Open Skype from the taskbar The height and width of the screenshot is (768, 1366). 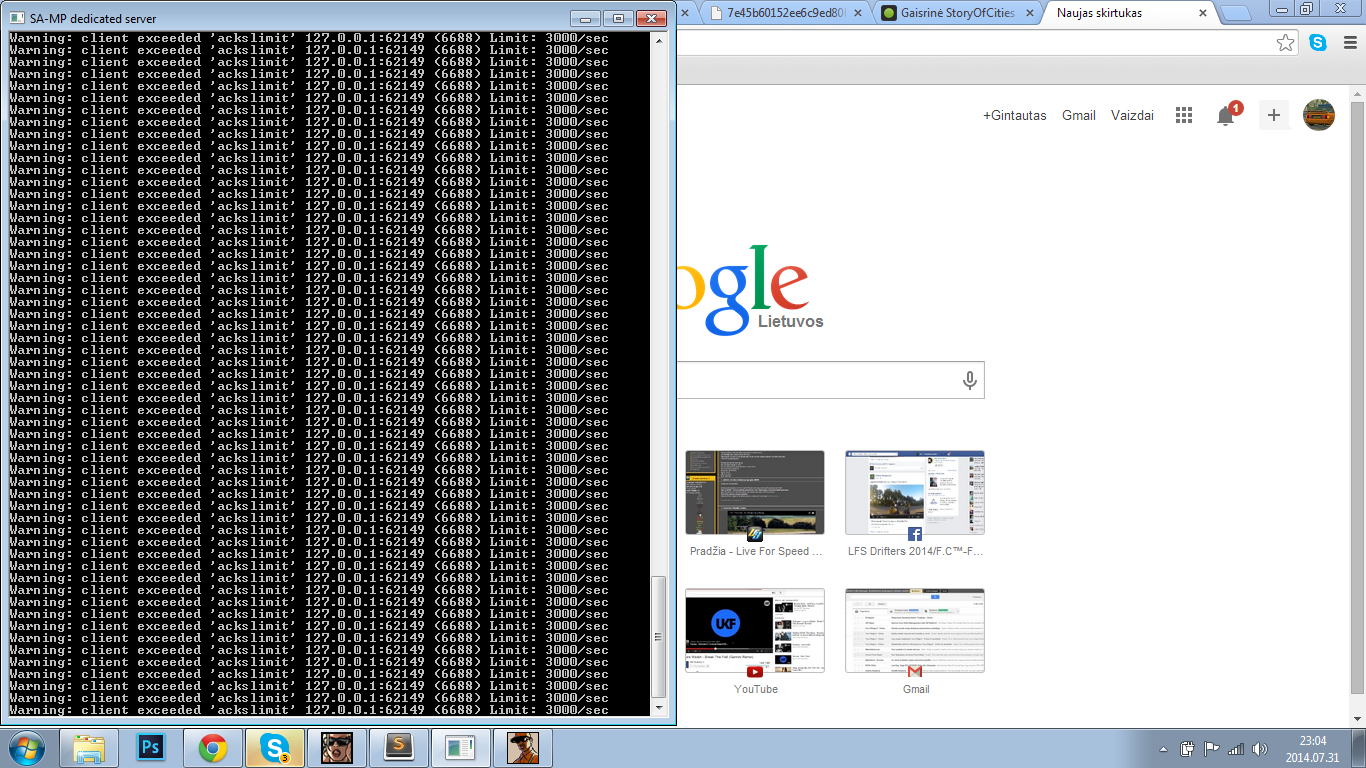[x=275, y=747]
